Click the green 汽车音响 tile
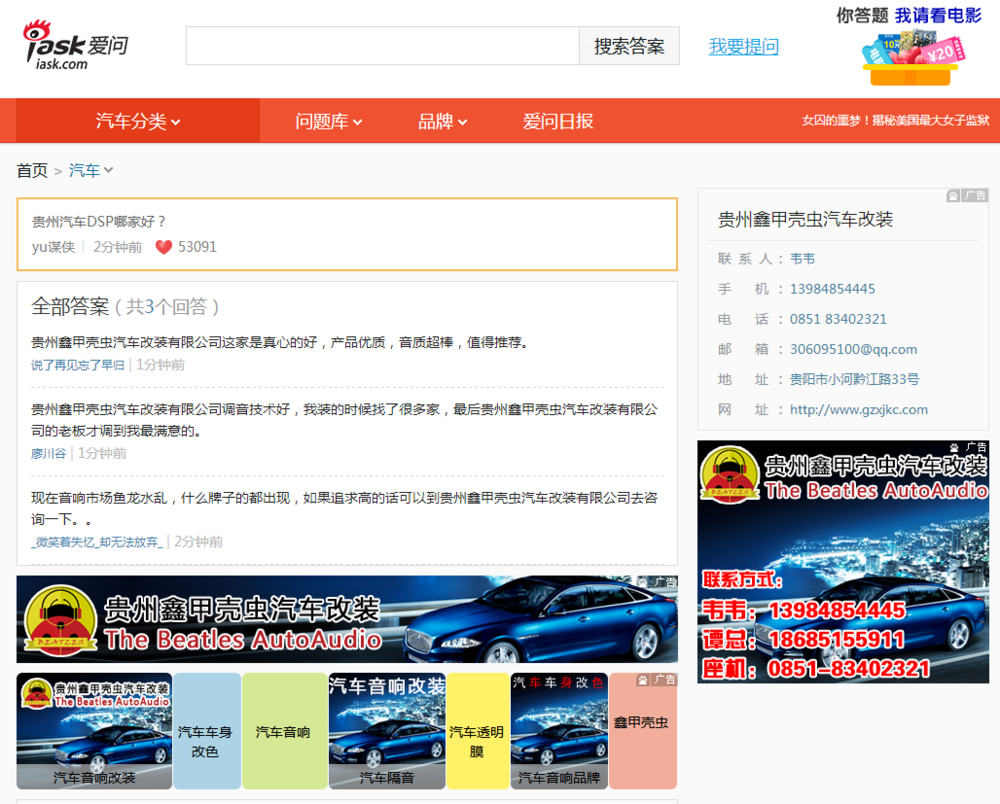 (284, 731)
